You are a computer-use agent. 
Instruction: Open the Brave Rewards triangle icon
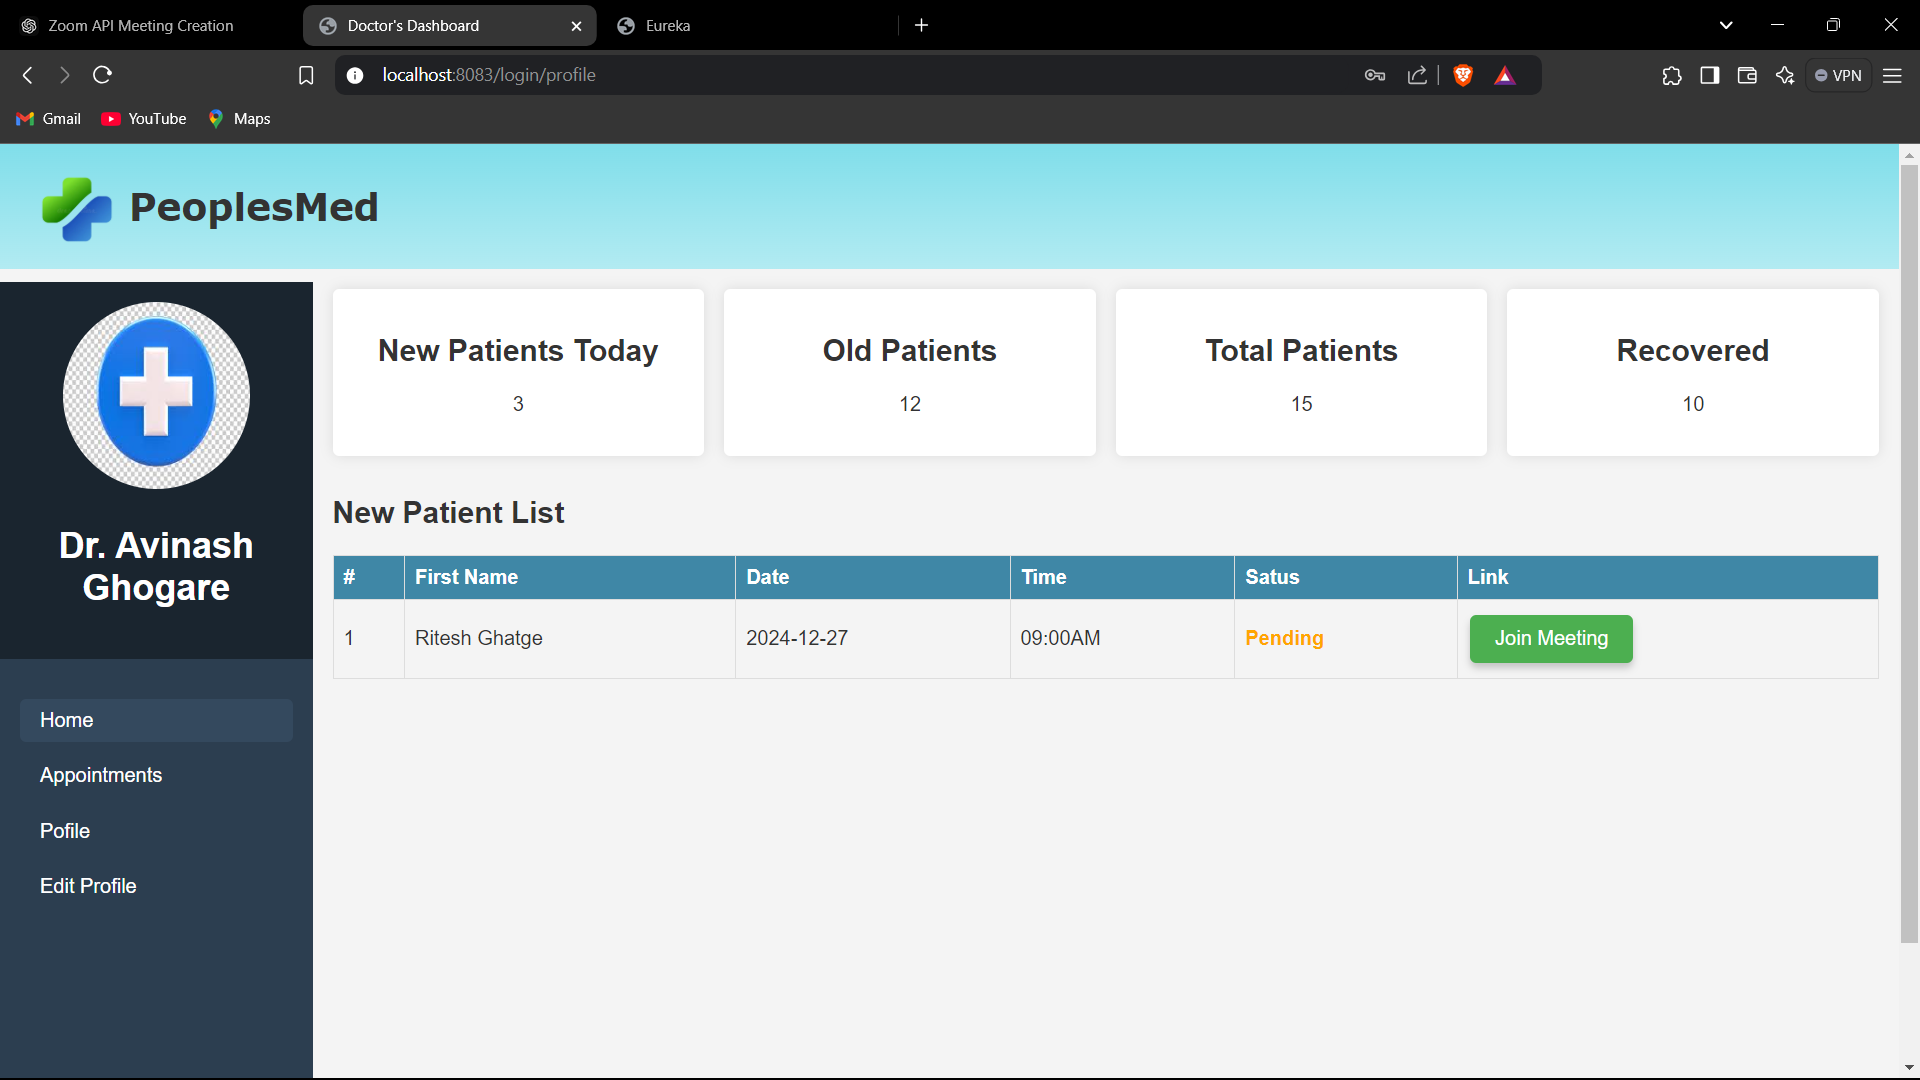click(x=1504, y=75)
